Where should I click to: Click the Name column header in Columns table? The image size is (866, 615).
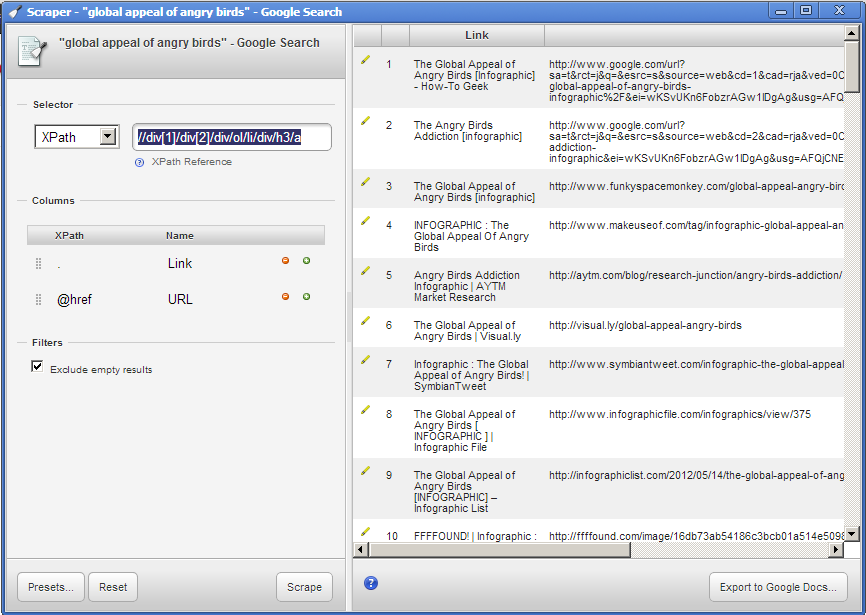pyautogui.click(x=179, y=236)
